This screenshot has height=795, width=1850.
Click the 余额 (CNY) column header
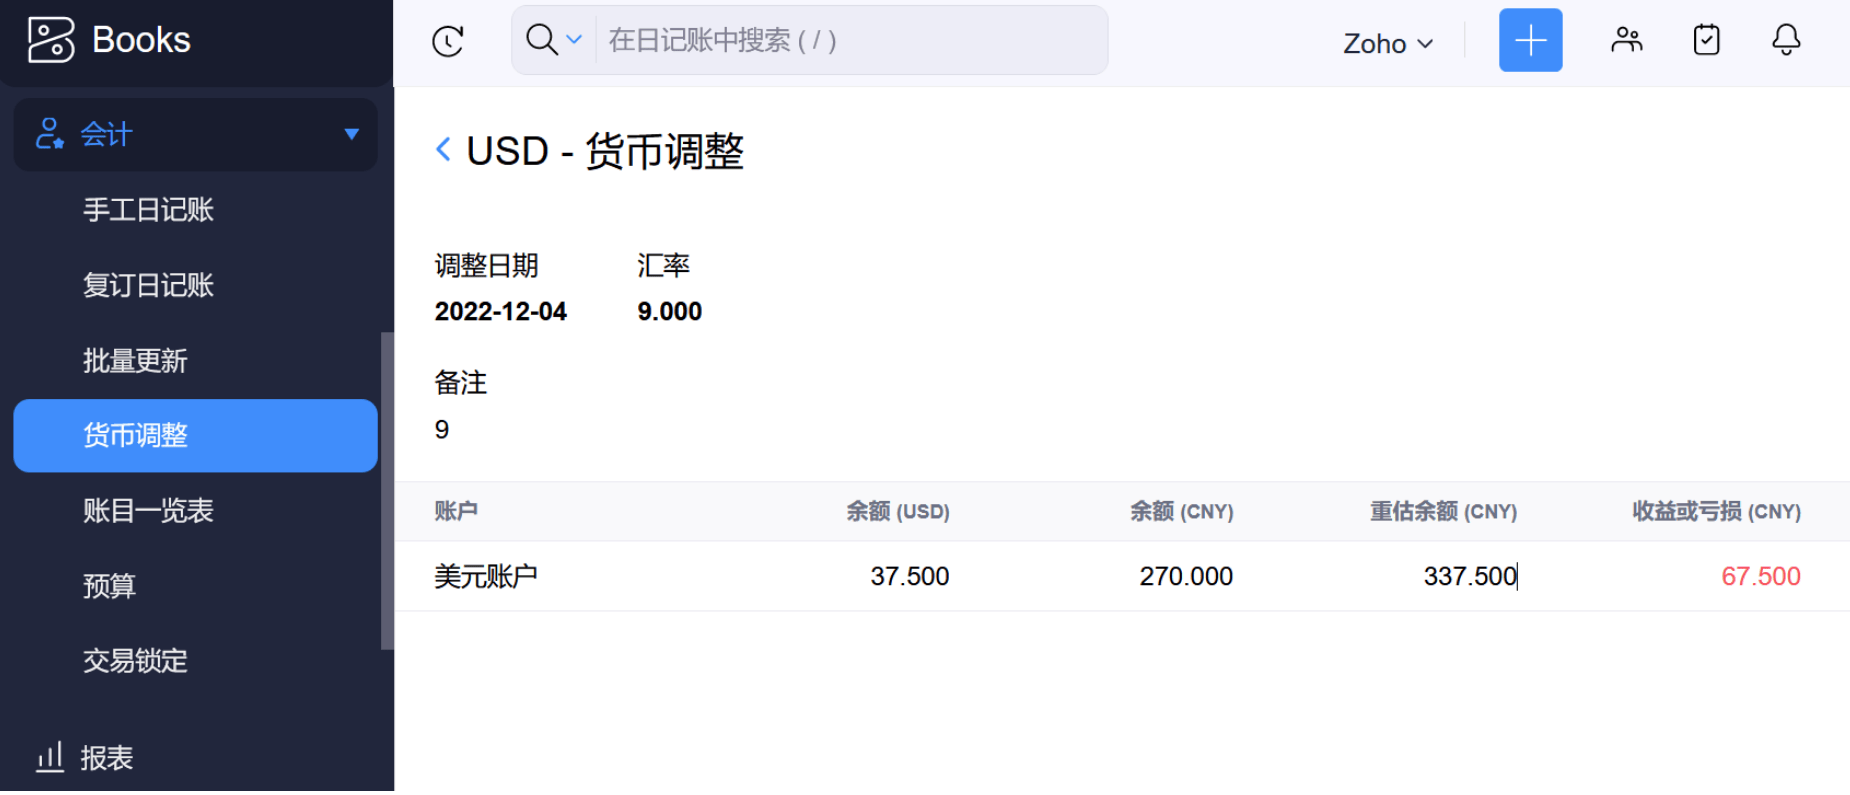1181,511
